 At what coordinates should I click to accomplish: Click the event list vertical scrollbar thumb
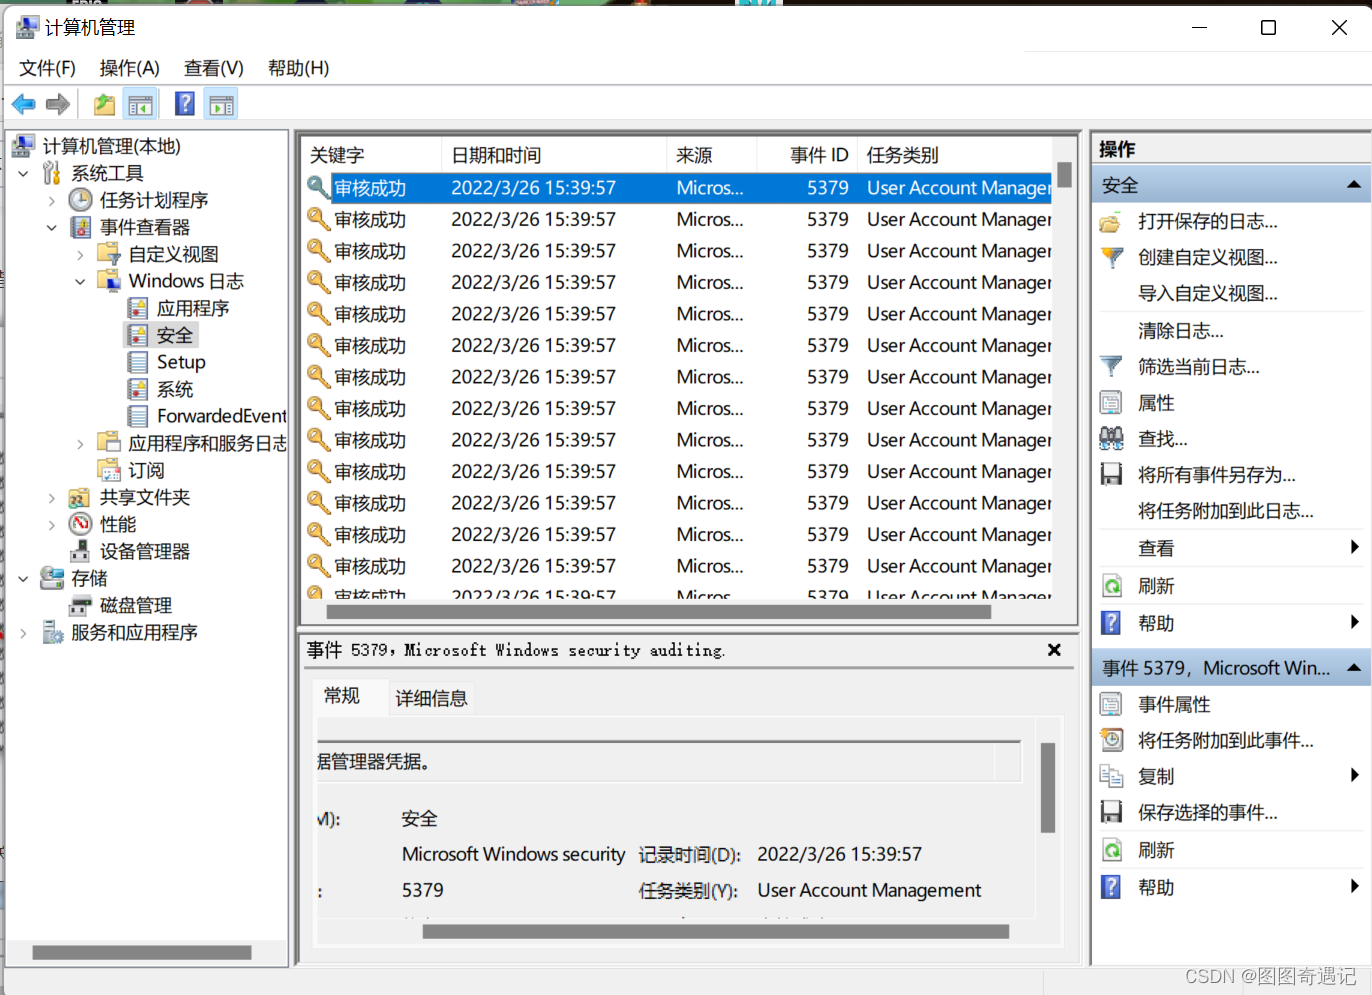pyautogui.click(x=1065, y=175)
